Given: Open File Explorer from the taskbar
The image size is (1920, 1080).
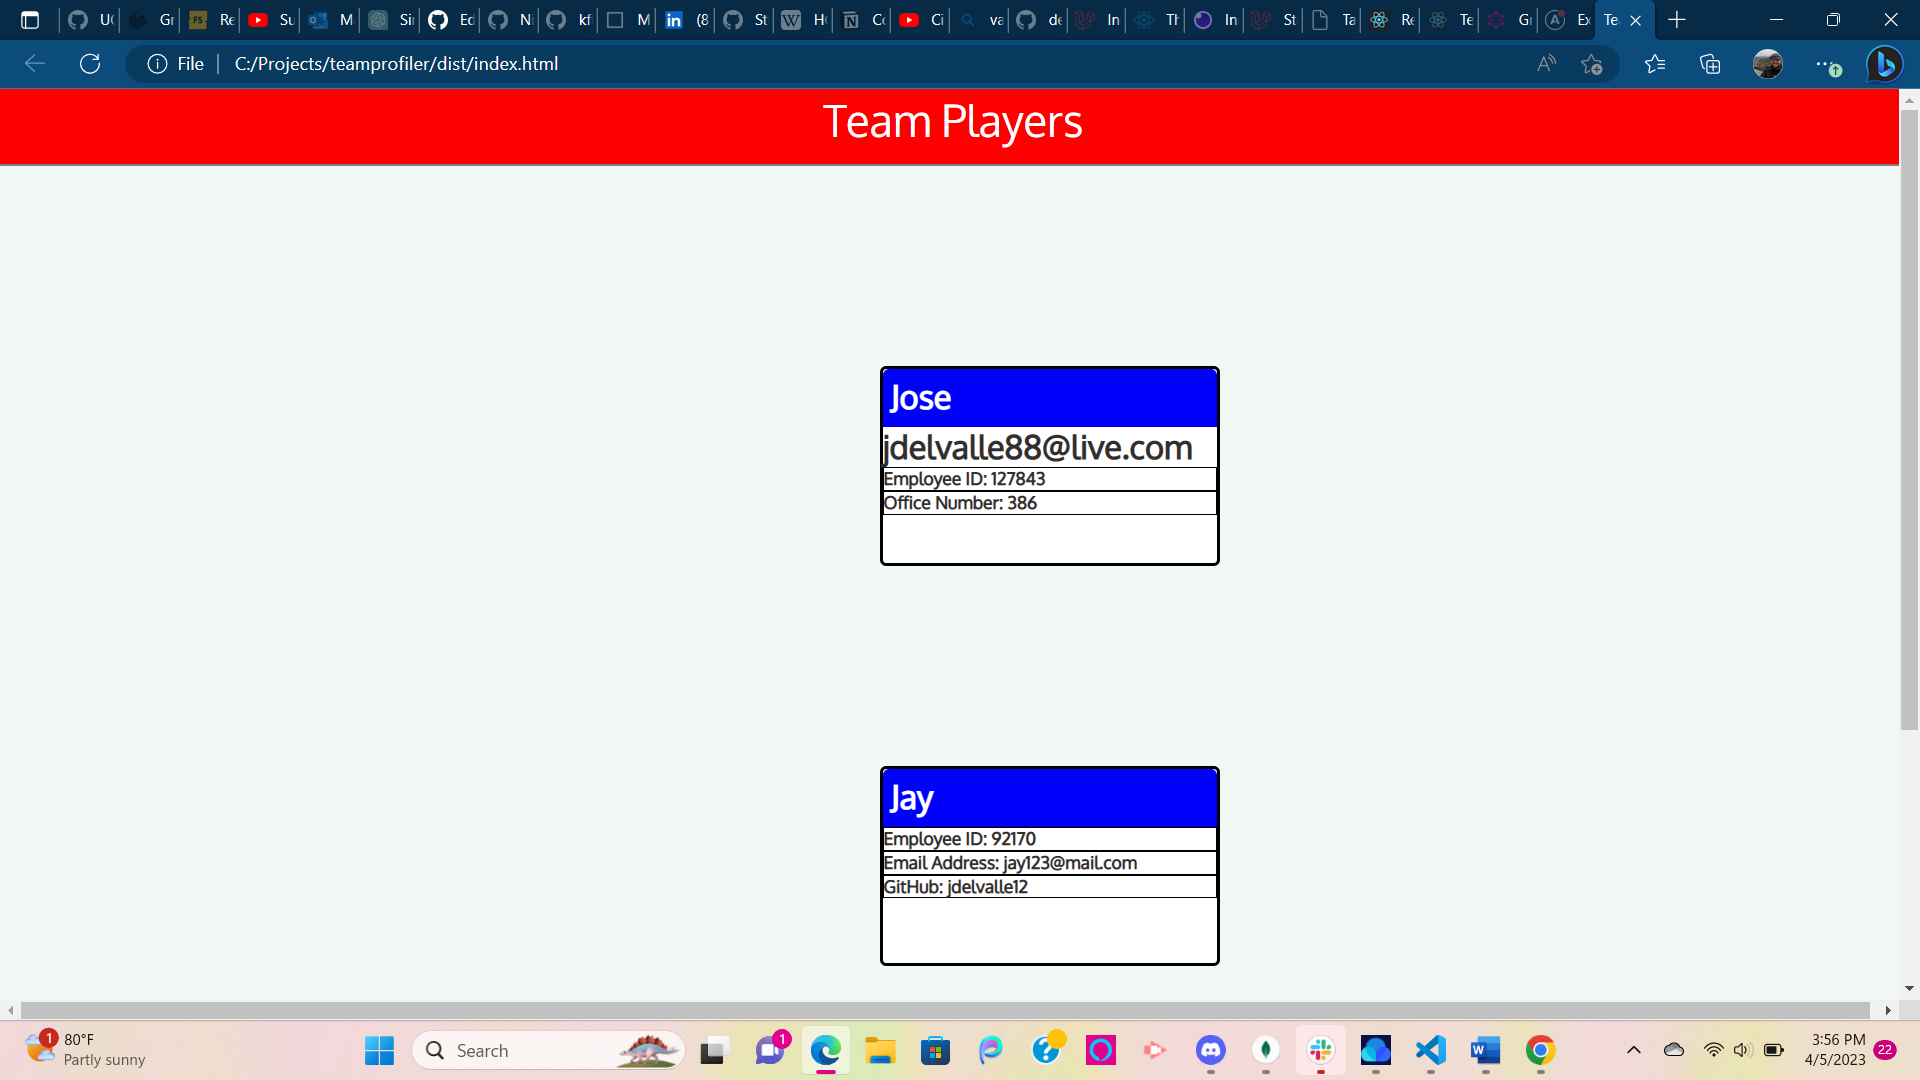Looking at the screenshot, I should click(x=880, y=1050).
